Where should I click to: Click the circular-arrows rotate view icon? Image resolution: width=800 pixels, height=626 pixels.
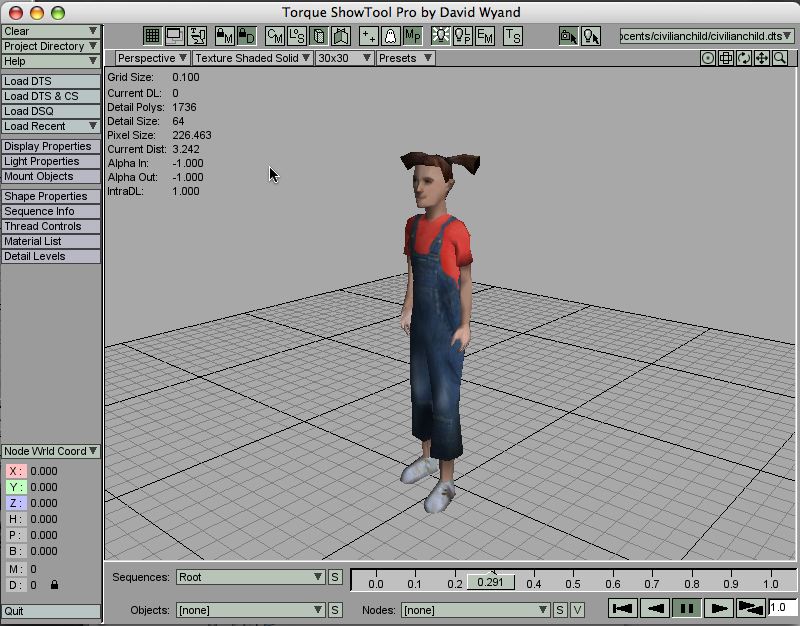(743, 58)
